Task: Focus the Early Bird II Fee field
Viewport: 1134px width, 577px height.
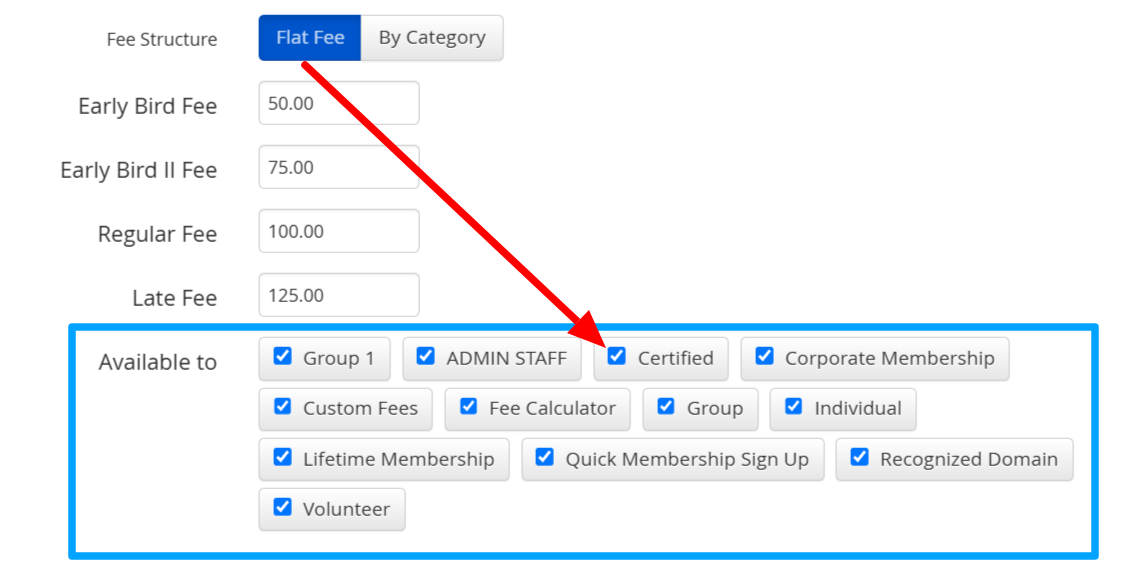Action: pyautogui.click(x=338, y=167)
